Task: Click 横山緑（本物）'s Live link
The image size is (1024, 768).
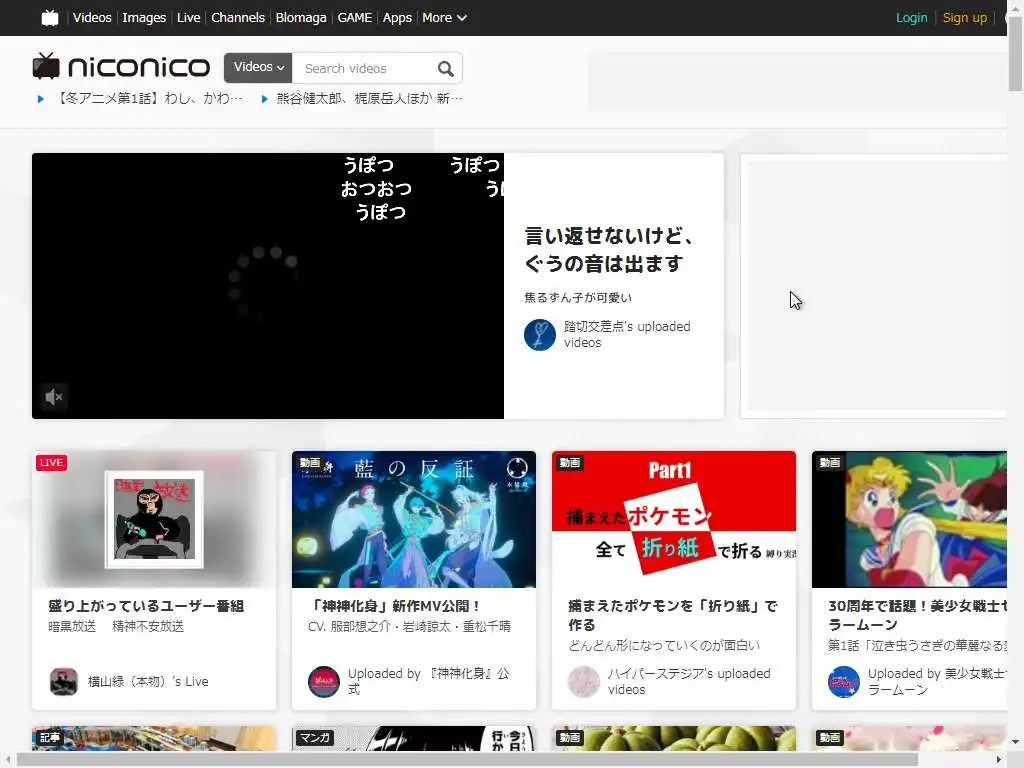Action: 148,681
